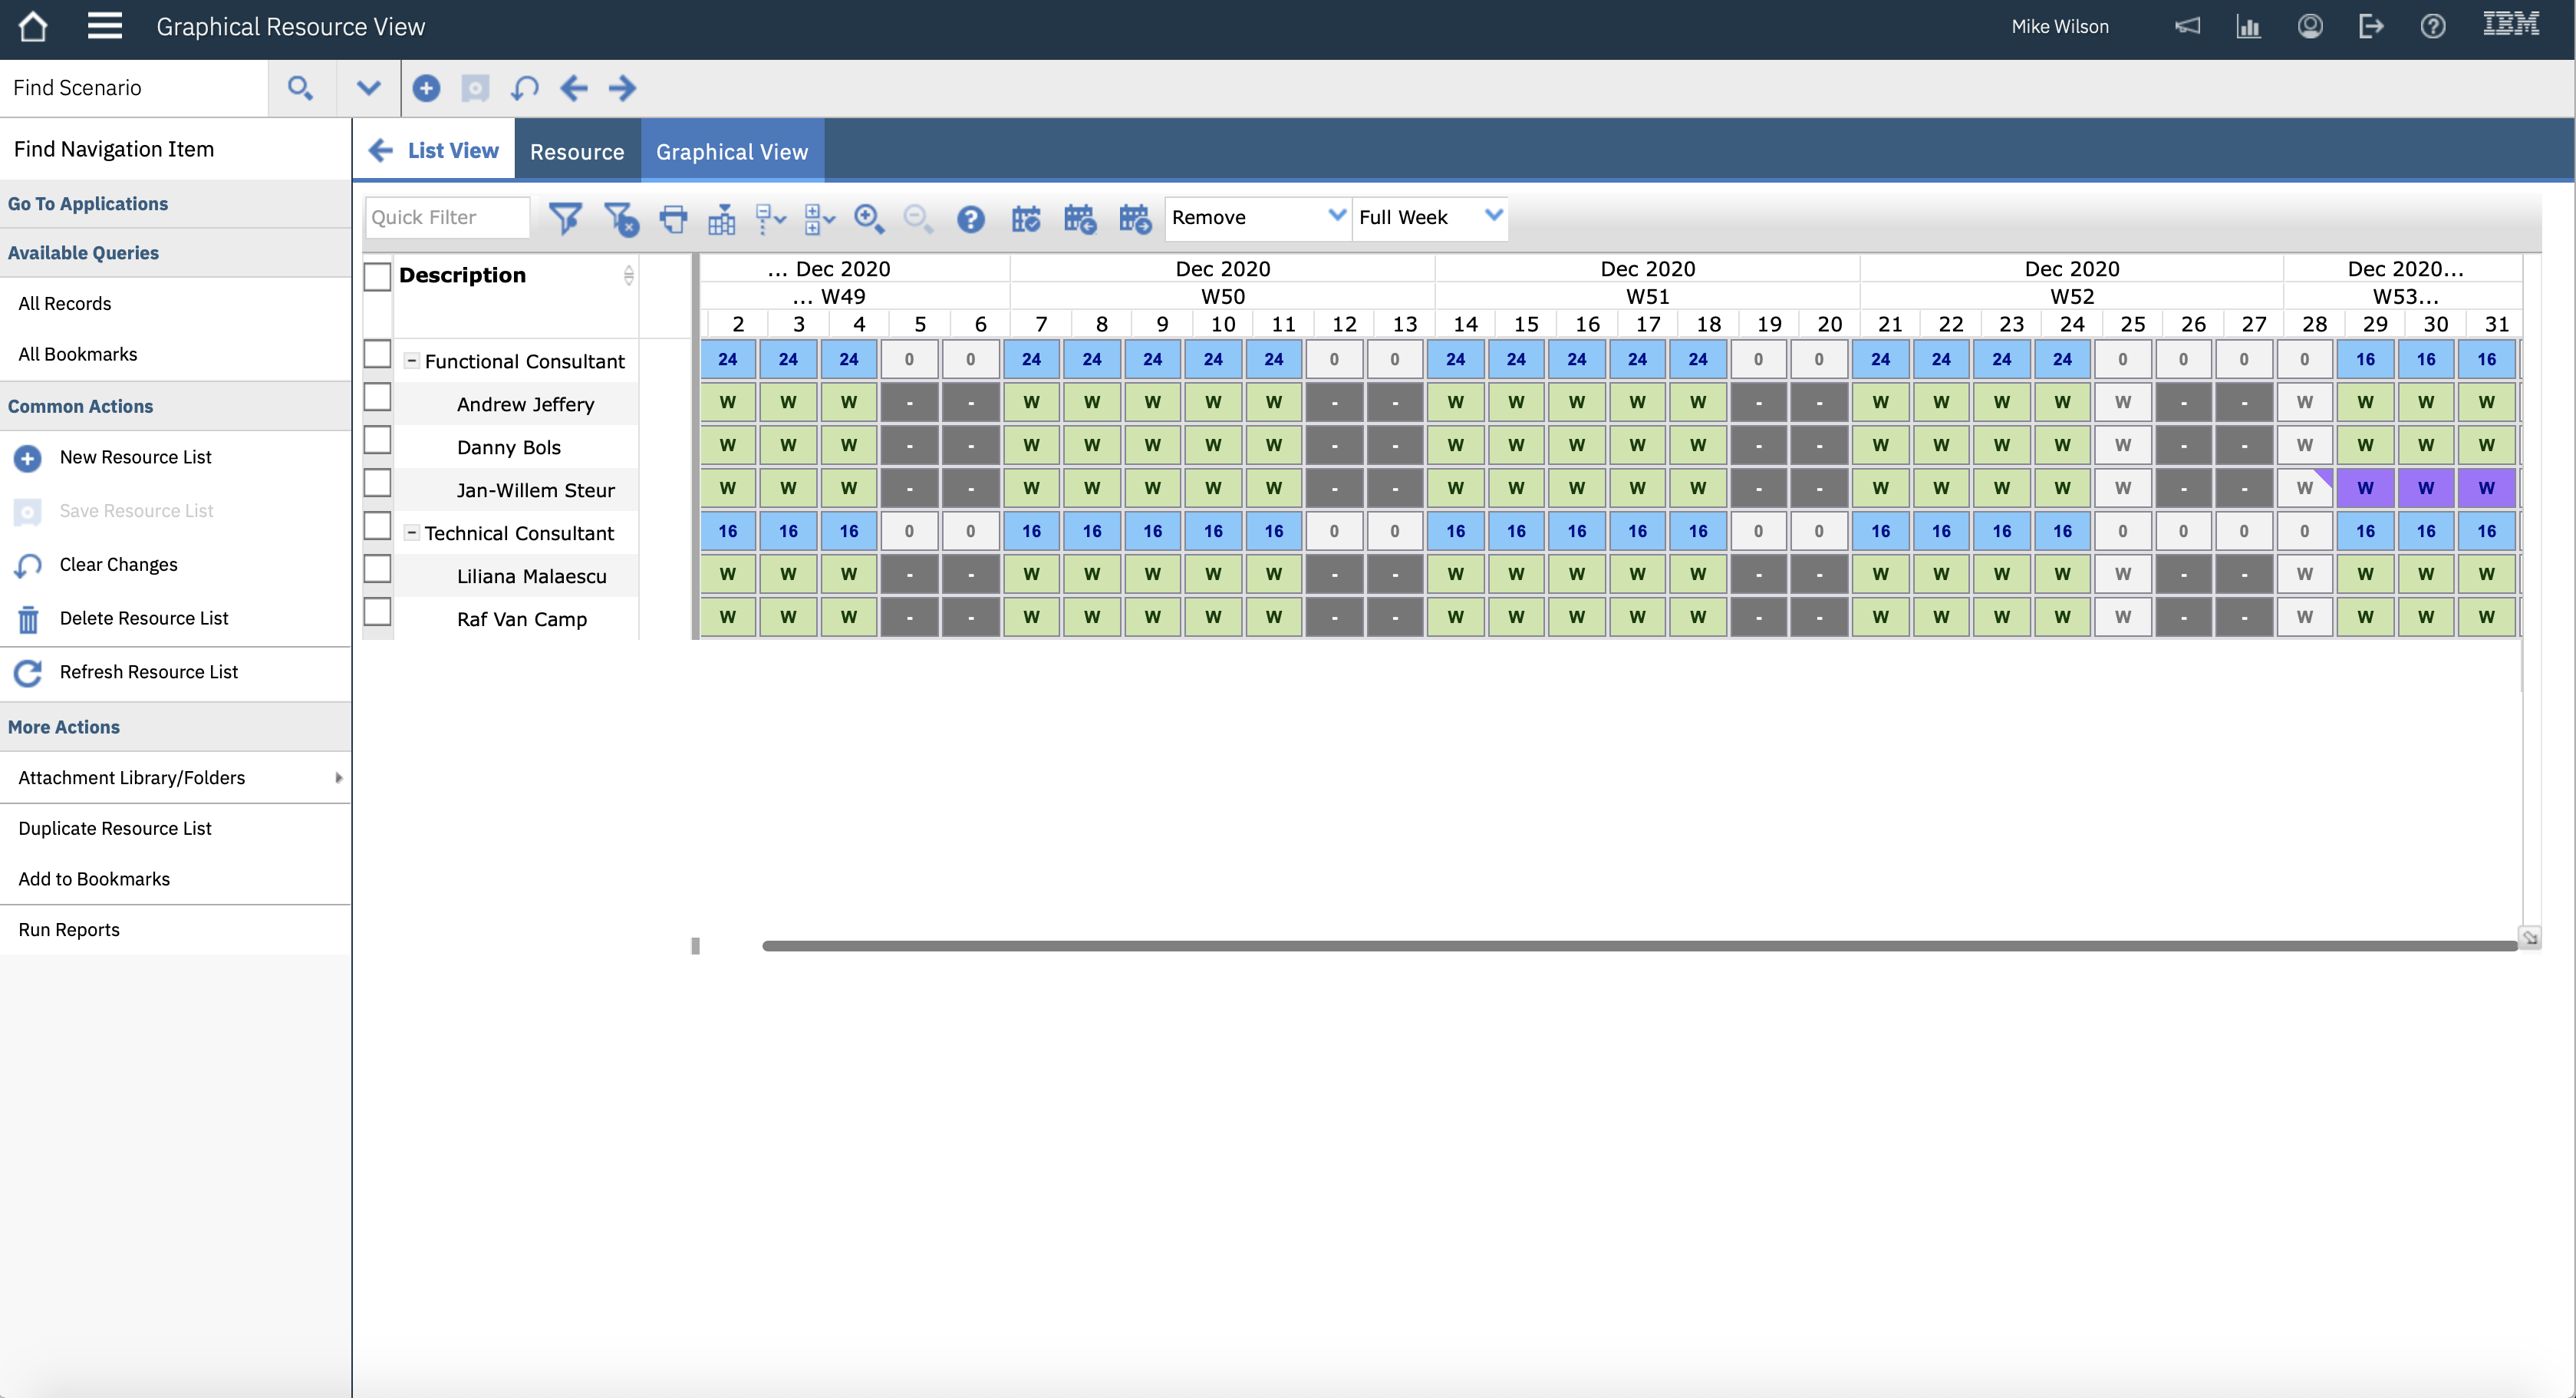The height and width of the screenshot is (1398, 2576).
Task: Click the blue help question mark icon
Action: point(970,218)
